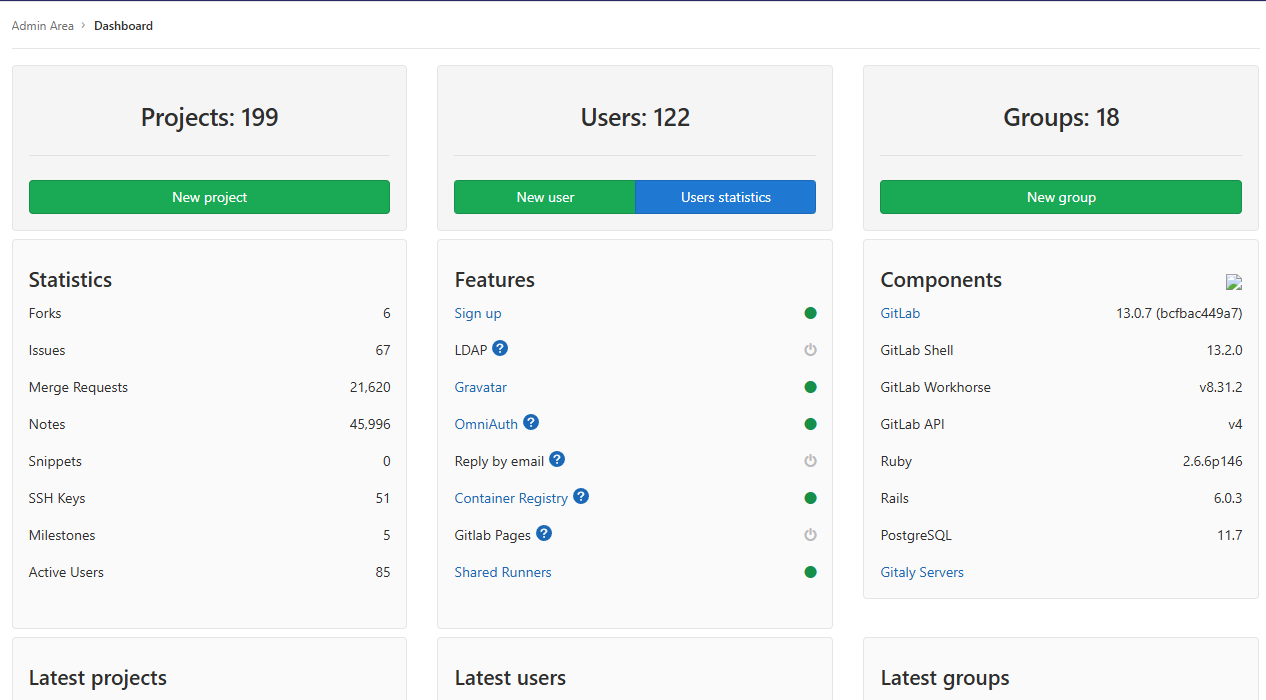Image resolution: width=1266 pixels, height=700 pixels.
Task: Click the Gitlab Pages disabled power icon
Action: 811,535
